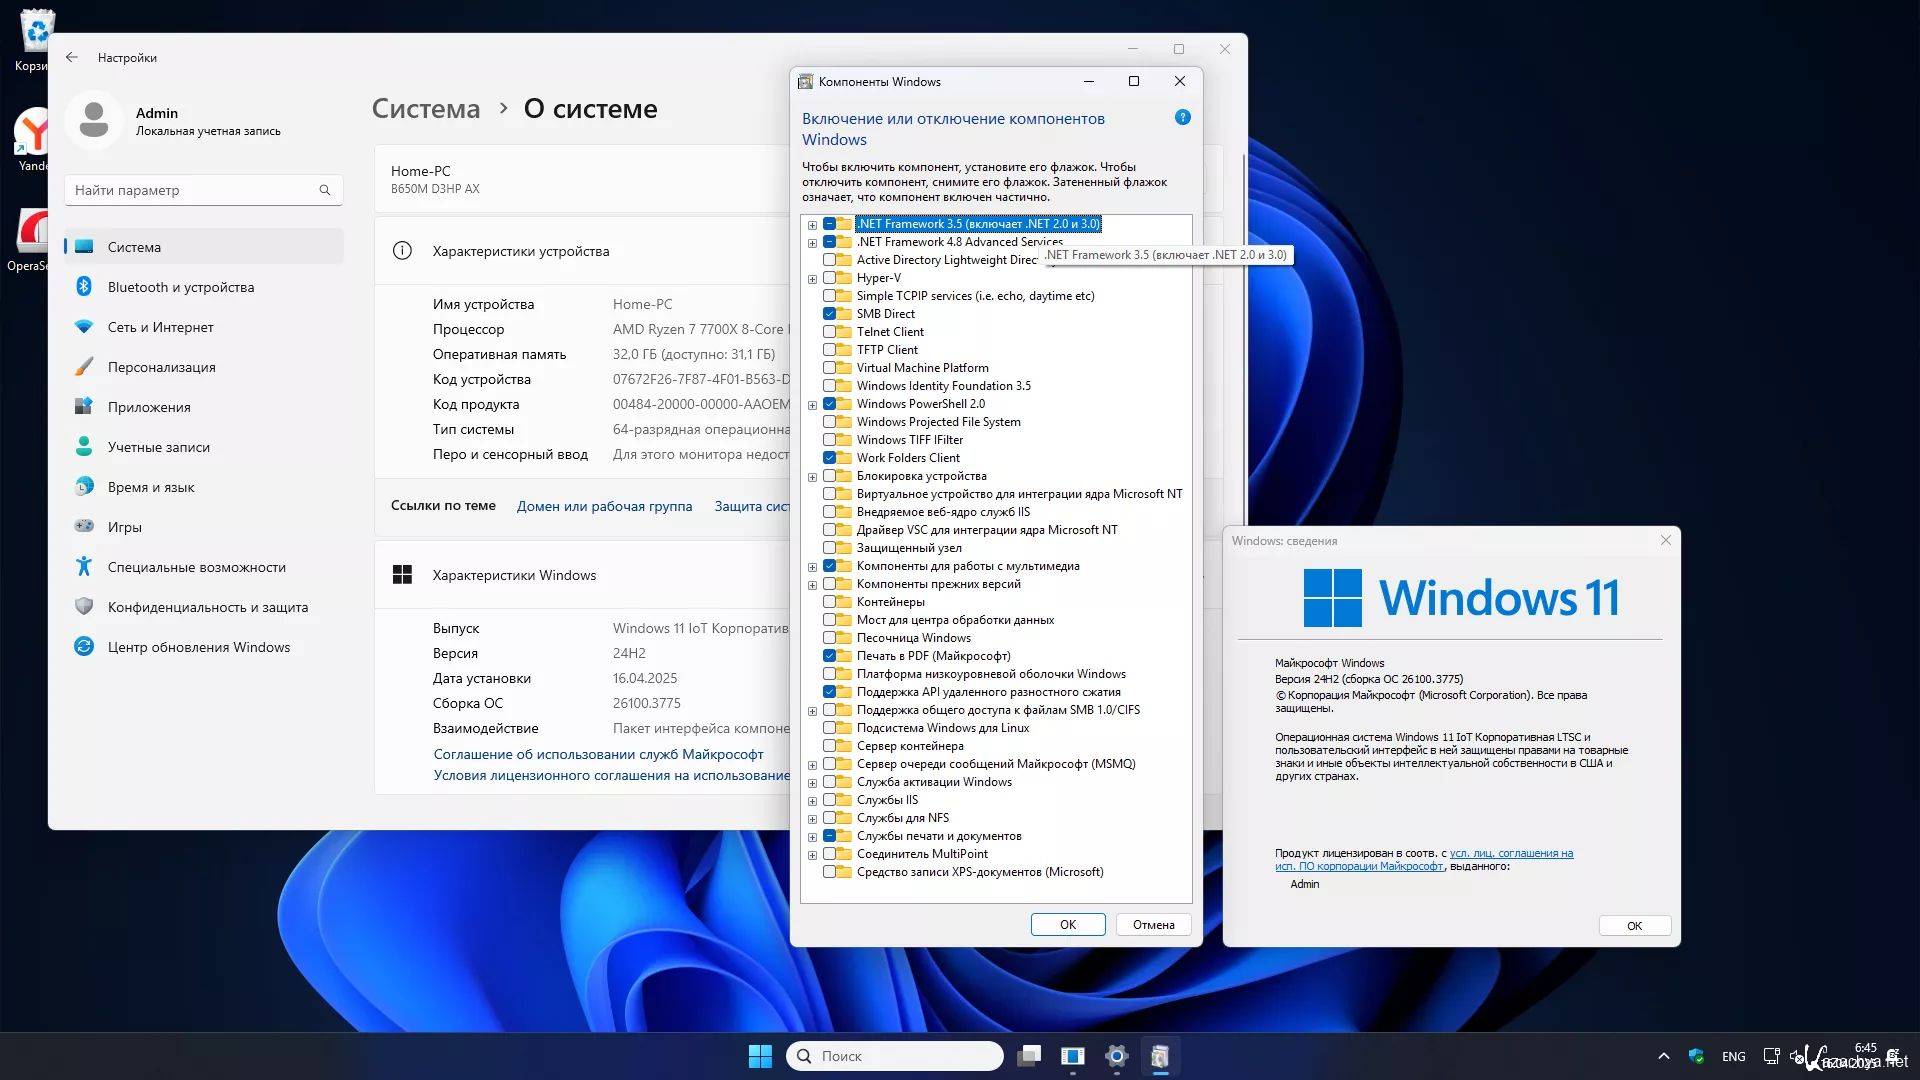Open Домен или рабочая группа link
This screenshot has width=1920, height=1080.
pyautogui.click(x=604, y=506)
